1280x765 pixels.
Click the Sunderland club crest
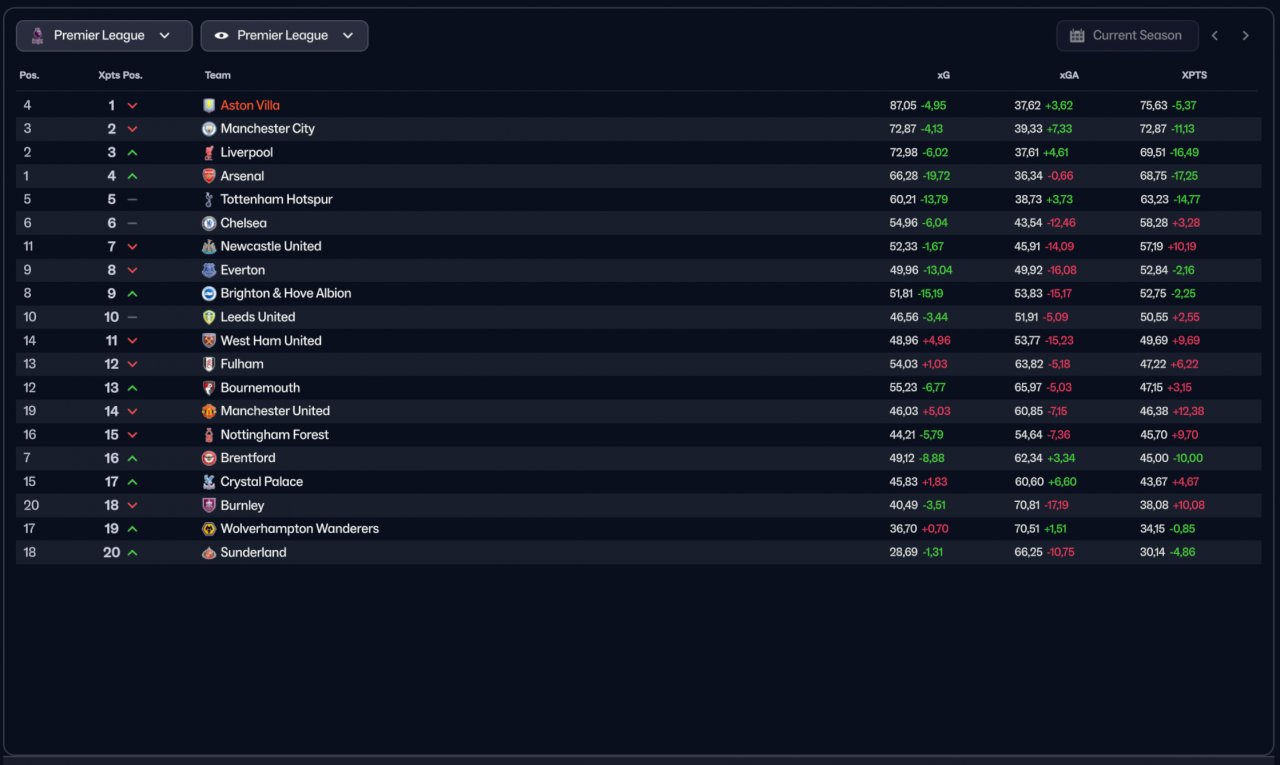209,552
